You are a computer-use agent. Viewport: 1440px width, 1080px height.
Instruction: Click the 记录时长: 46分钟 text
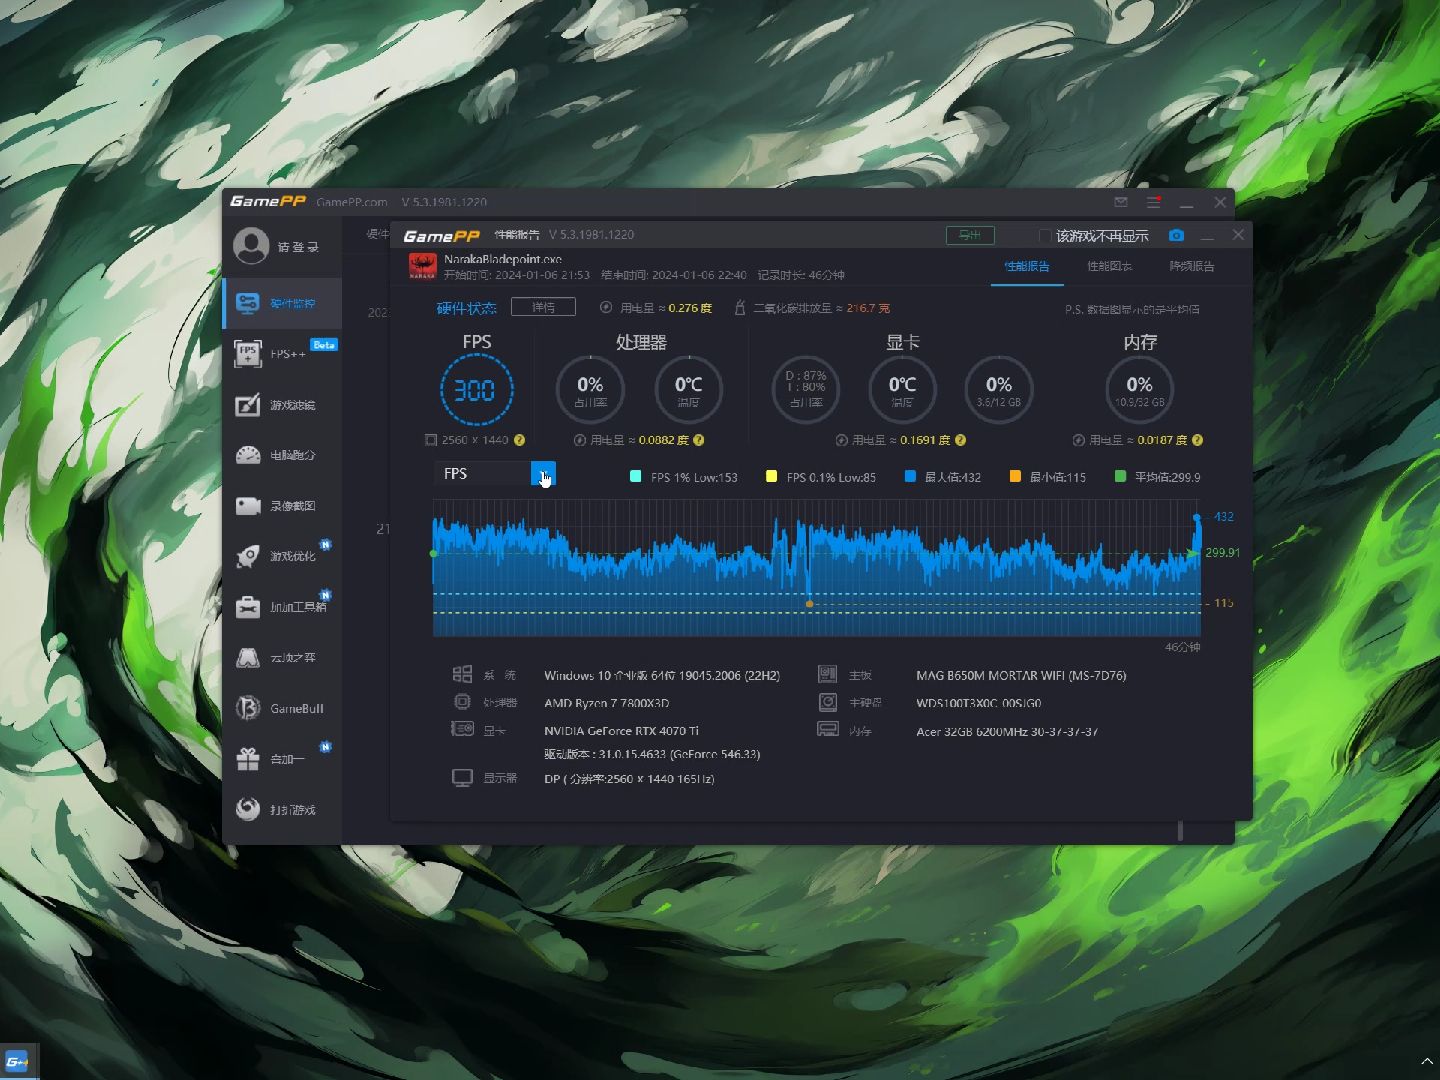(x=801, y=275)
